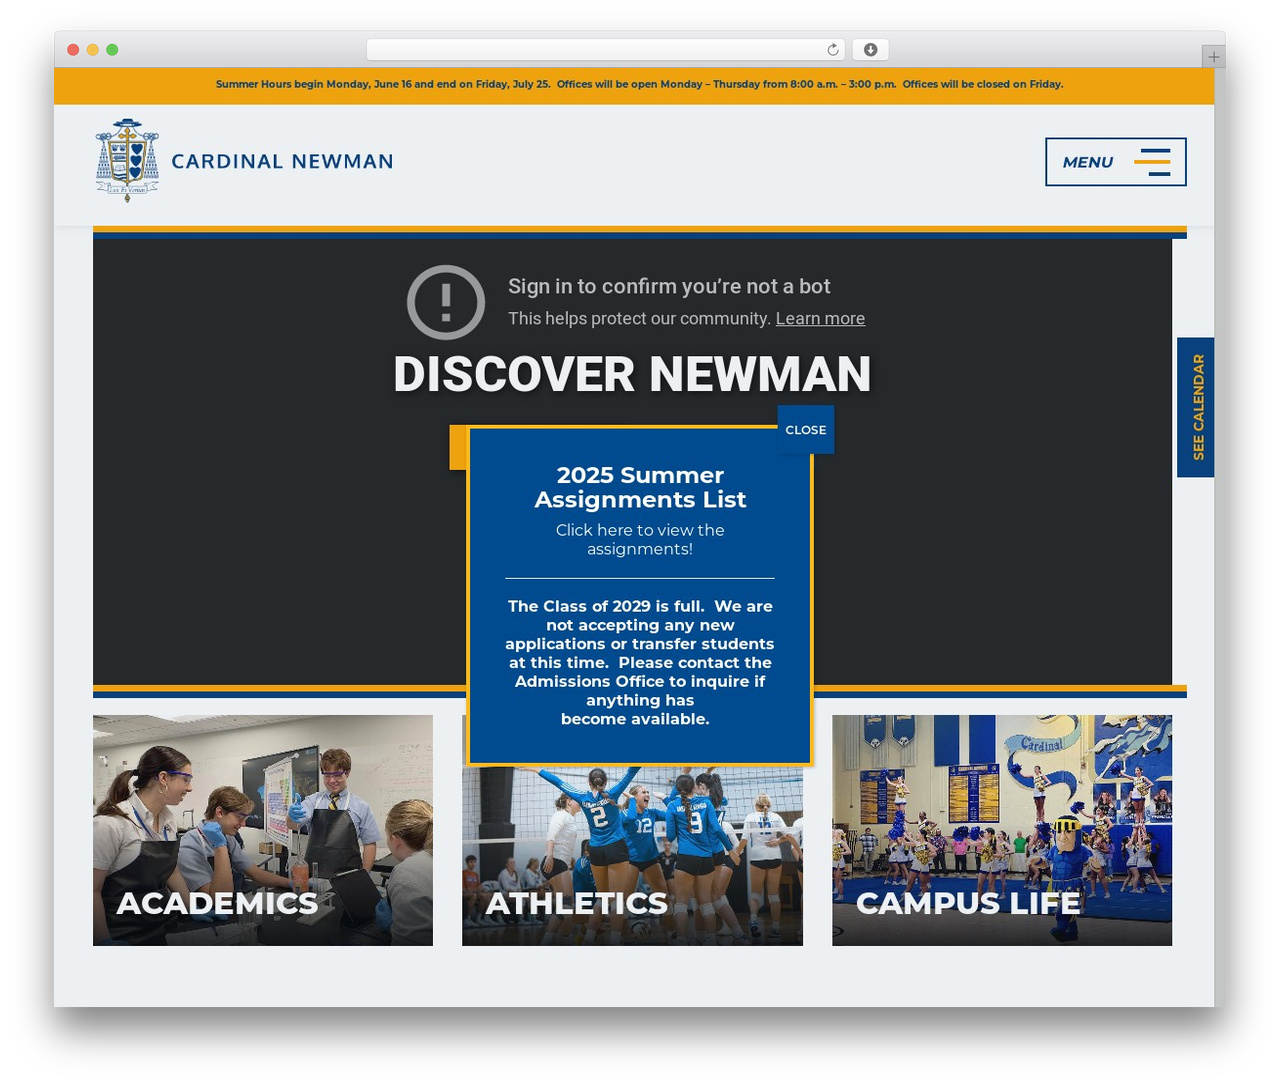The image size is (1280, 1084).
Task: Minimize the browser window with yellow button
Action: click(x=93, y=50)
